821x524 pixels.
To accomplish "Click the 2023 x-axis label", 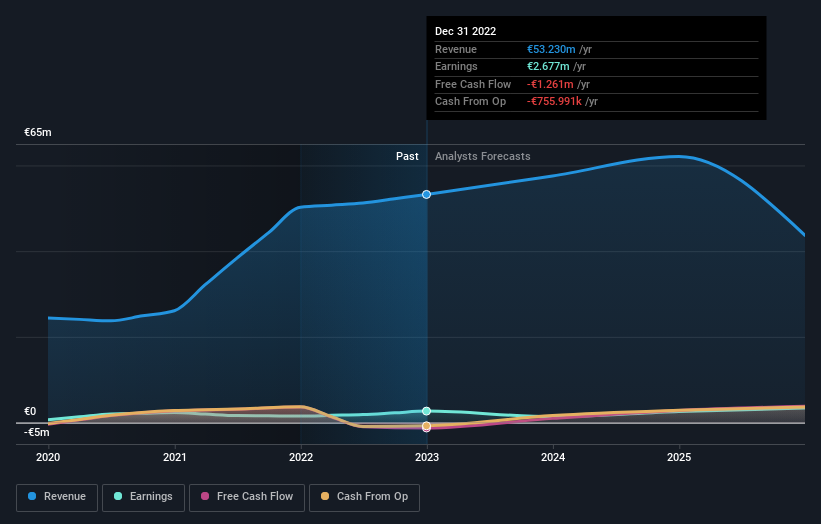I will (427, 457).
